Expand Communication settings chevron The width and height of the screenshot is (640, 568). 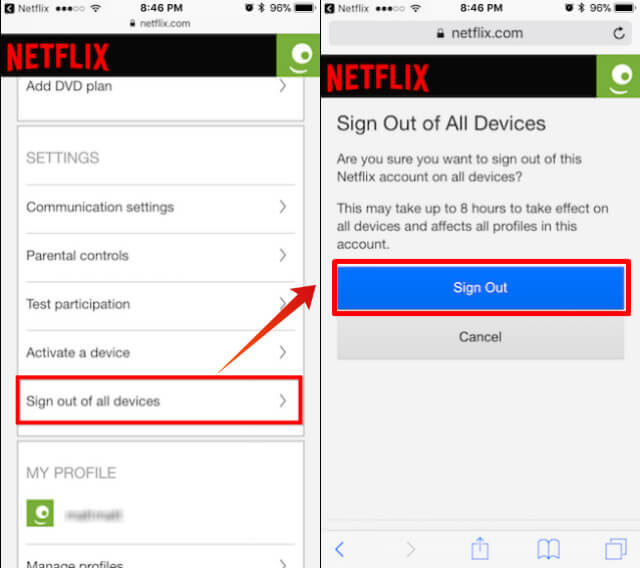(282, 207)
